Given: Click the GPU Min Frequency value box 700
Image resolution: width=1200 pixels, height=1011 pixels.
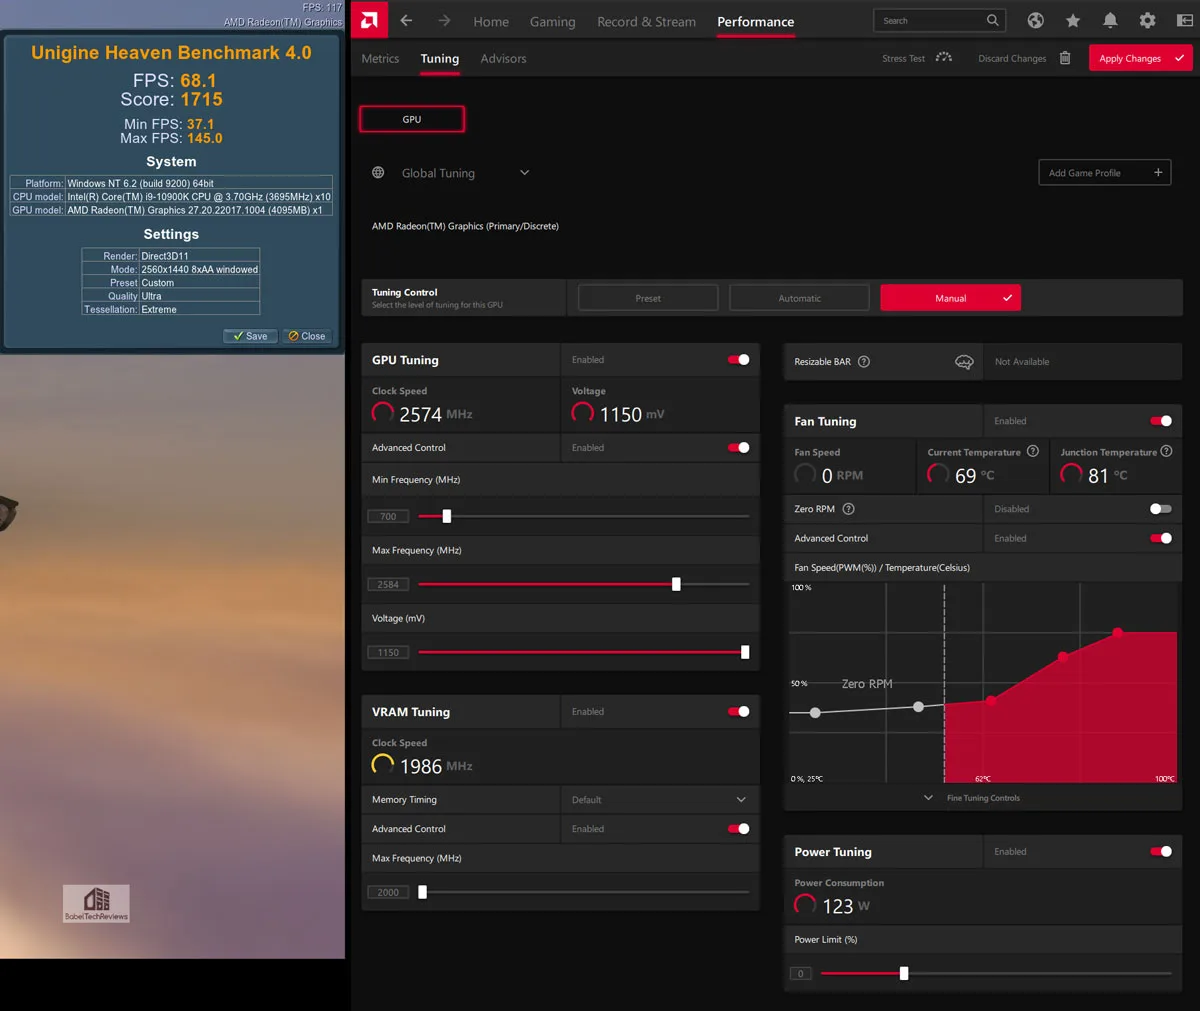Looking at the screenshot, I should tap(389, 516).
